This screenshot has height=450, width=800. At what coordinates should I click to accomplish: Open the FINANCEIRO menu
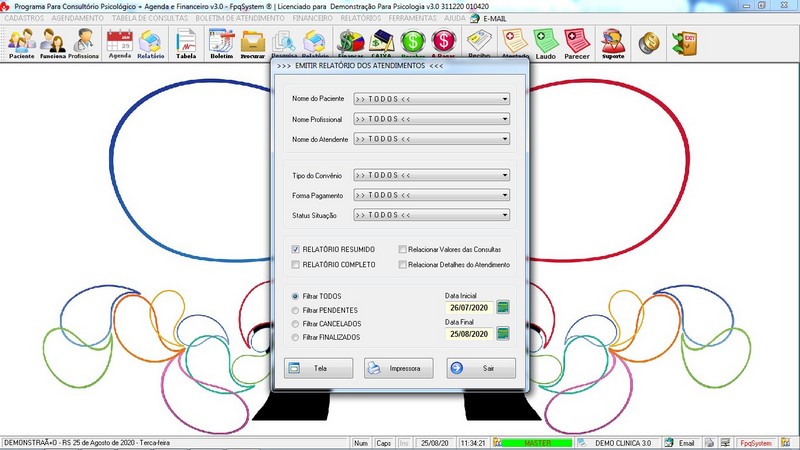pyautogui.click(x=313, y=18)
